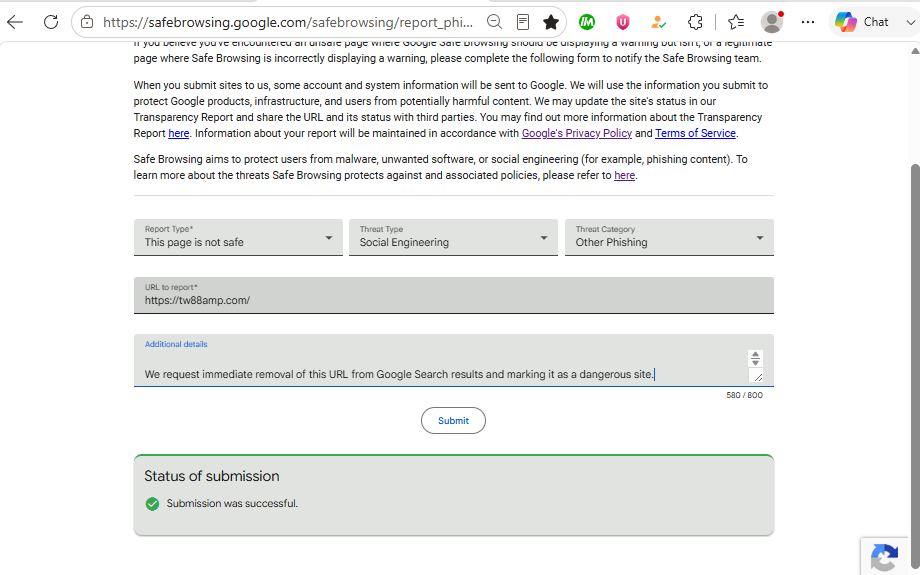
Task: Open the immersive reader icon
Action: [523, 22]
